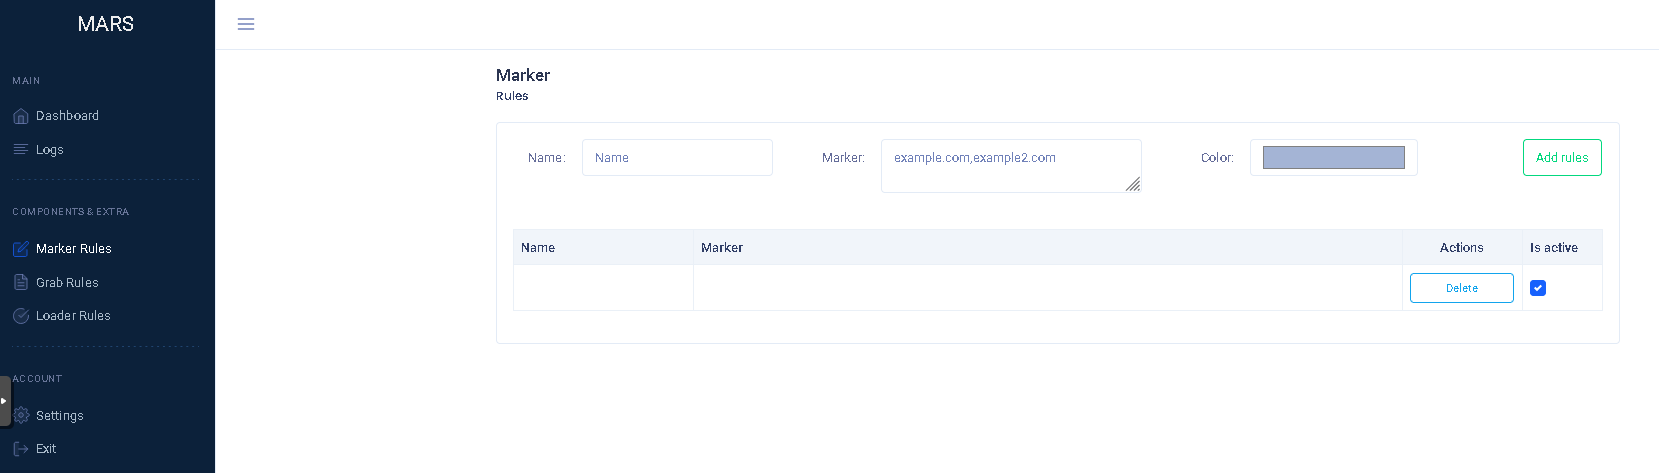This screenshot has height=473, width=1659.
Task: Click the Dashboard home icon
Action: point(21,116)
